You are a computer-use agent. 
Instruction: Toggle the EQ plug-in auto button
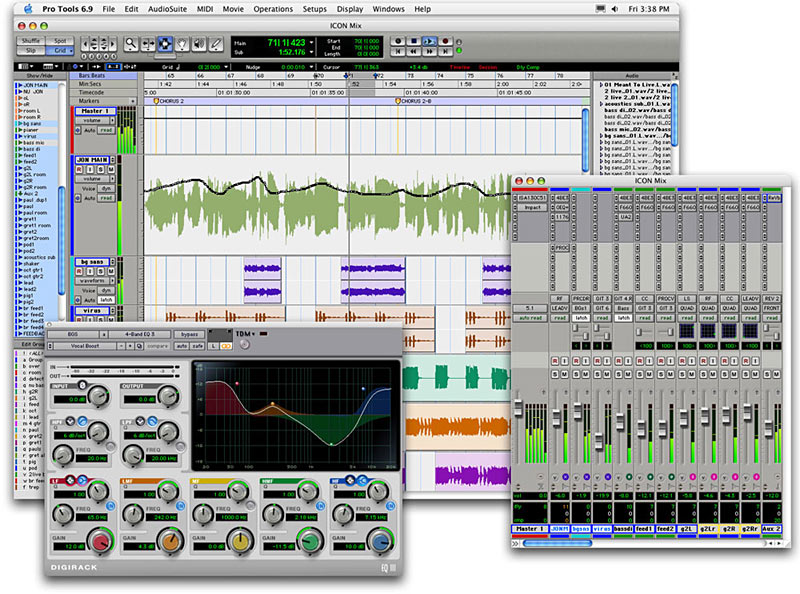point(182,346)
